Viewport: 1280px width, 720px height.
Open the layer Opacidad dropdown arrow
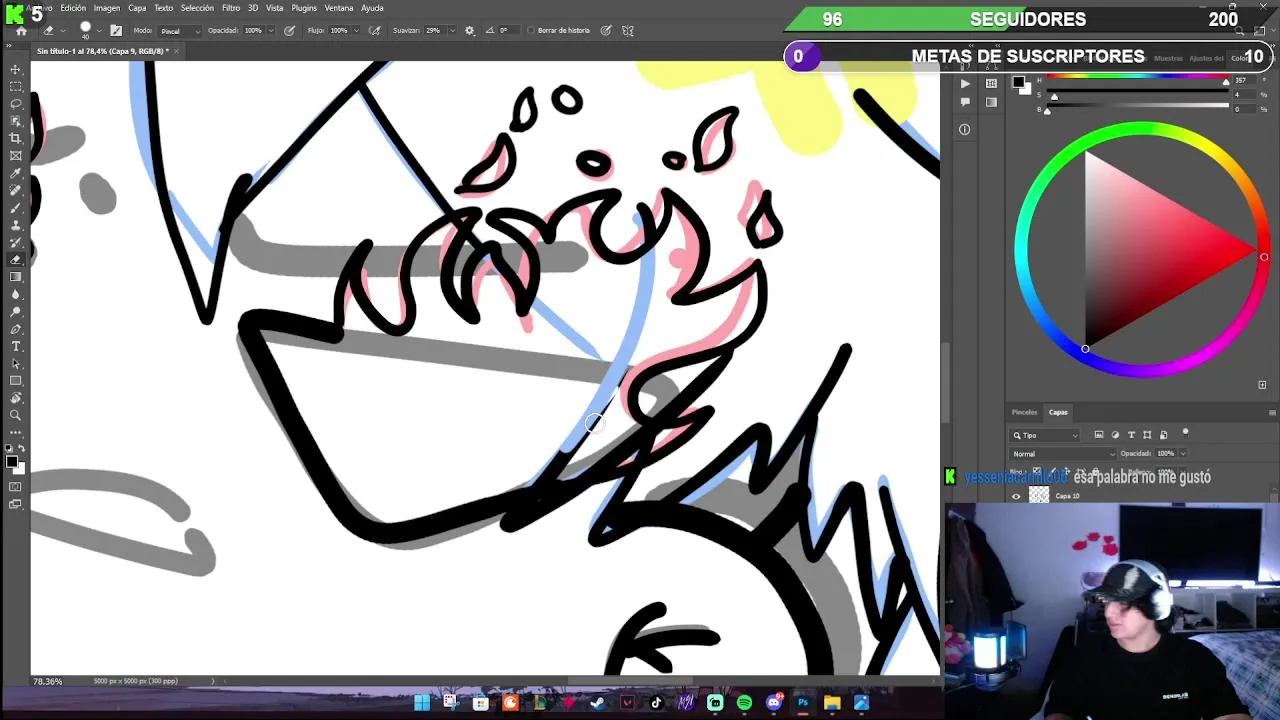point(1182,453)
